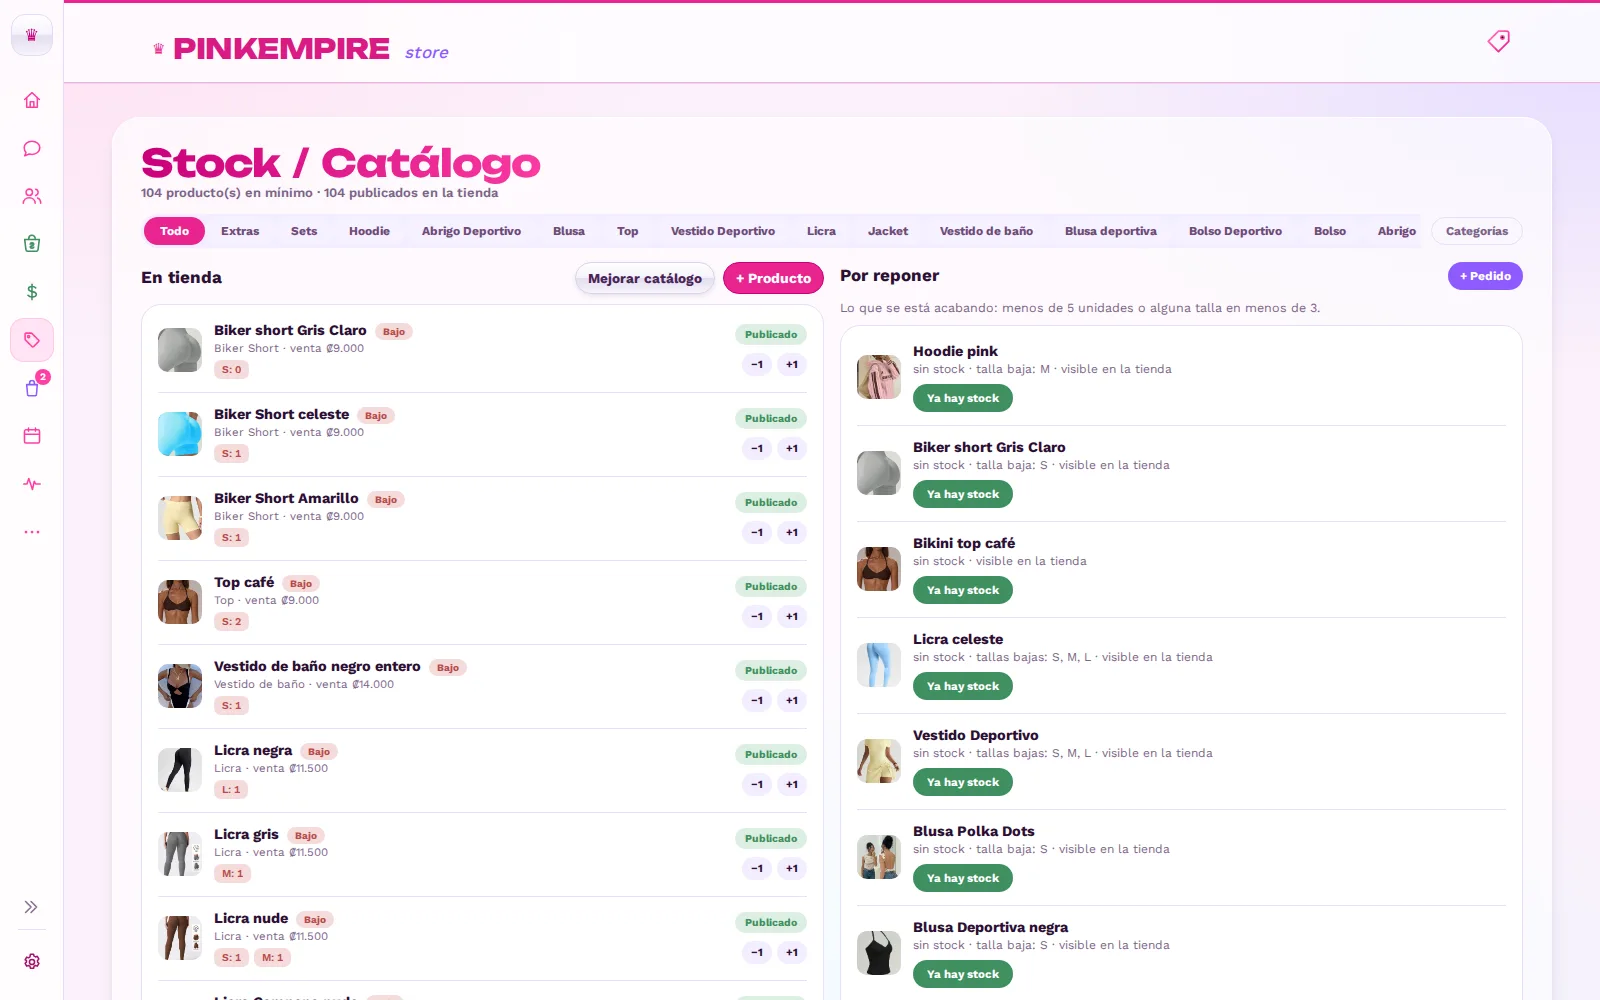
Task: Toggle Publicado status for Biker Short Amarillo
Action: click(771, 503)
